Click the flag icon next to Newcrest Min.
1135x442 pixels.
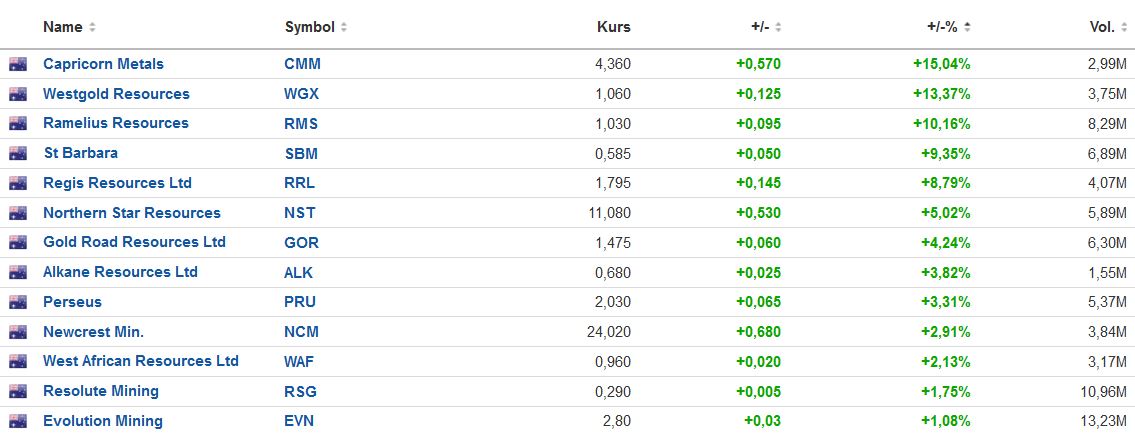tap(18, 331)
